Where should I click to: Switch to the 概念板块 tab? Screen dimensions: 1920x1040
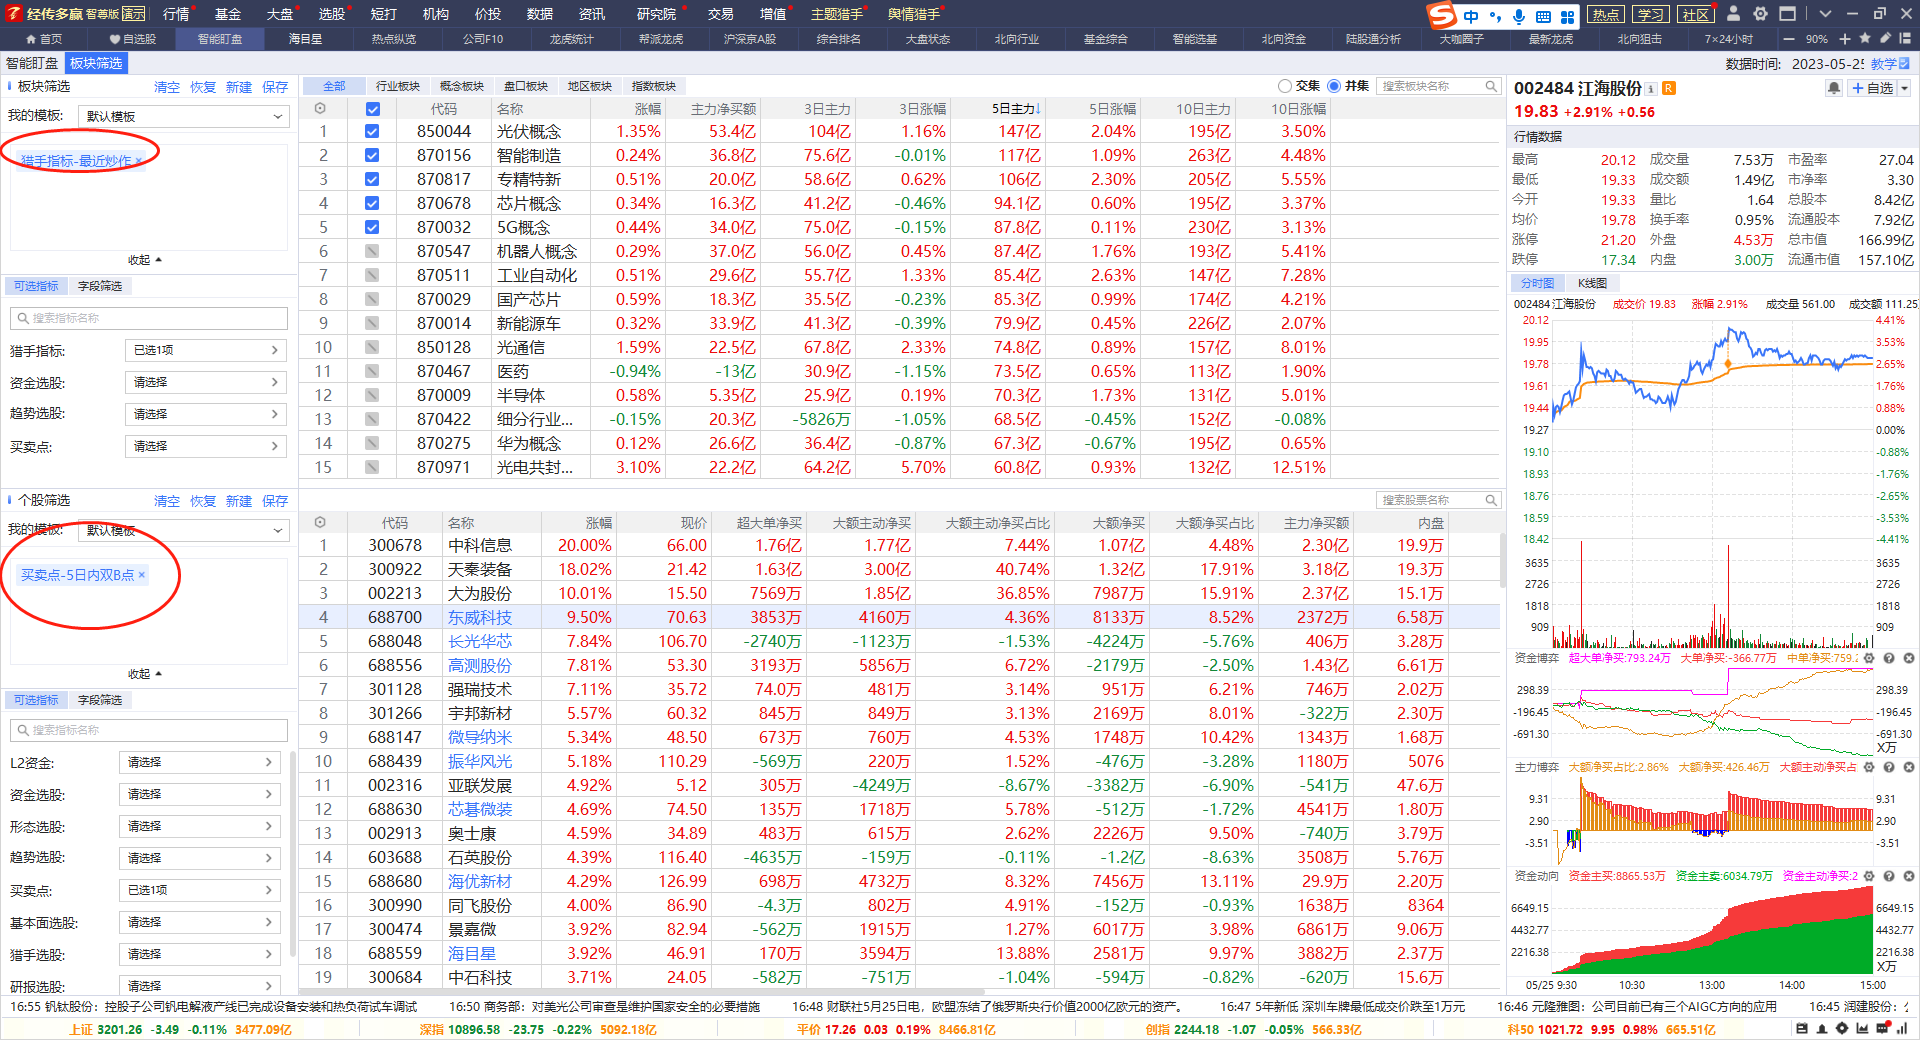pos(462,86)
